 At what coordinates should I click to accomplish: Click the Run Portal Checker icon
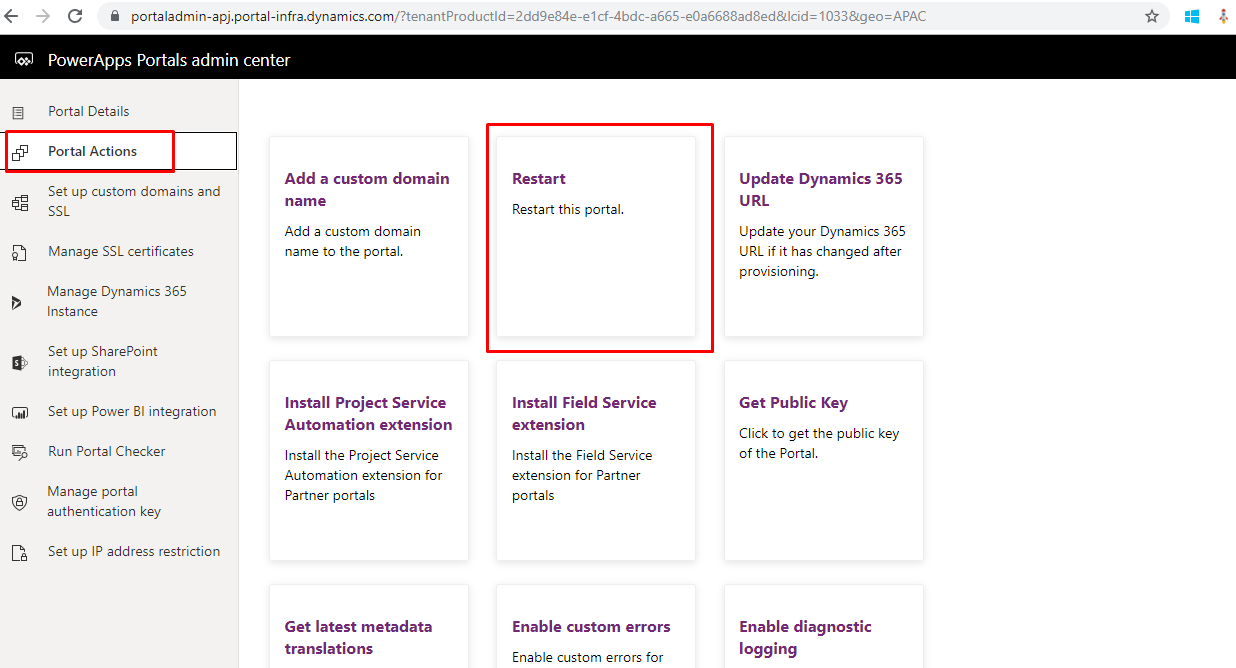click(19, 452)
